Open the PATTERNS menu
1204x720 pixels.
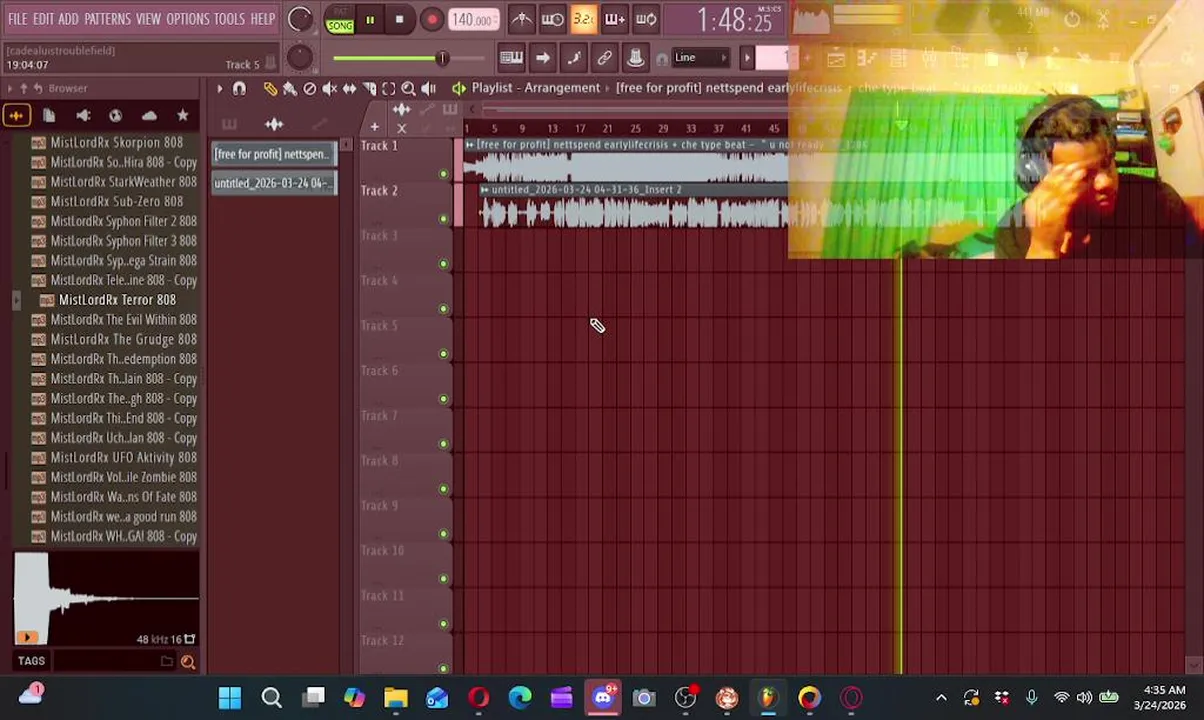107,19
